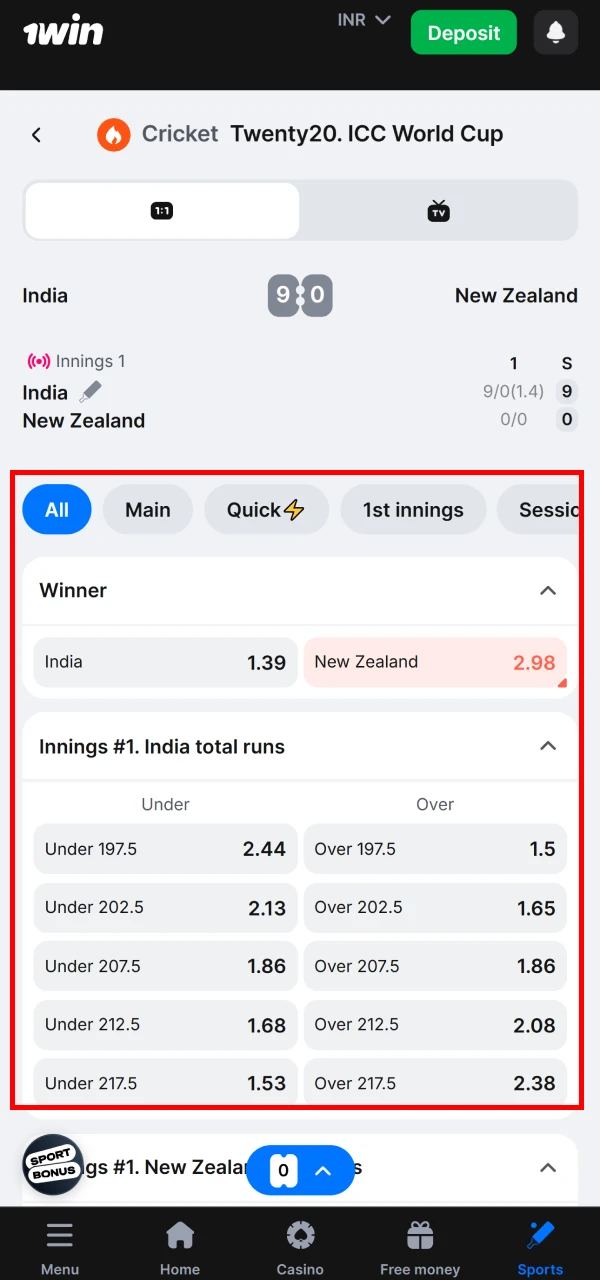Select the 1st innings tab
600x1280 pixels.
(x=413, y=510)
